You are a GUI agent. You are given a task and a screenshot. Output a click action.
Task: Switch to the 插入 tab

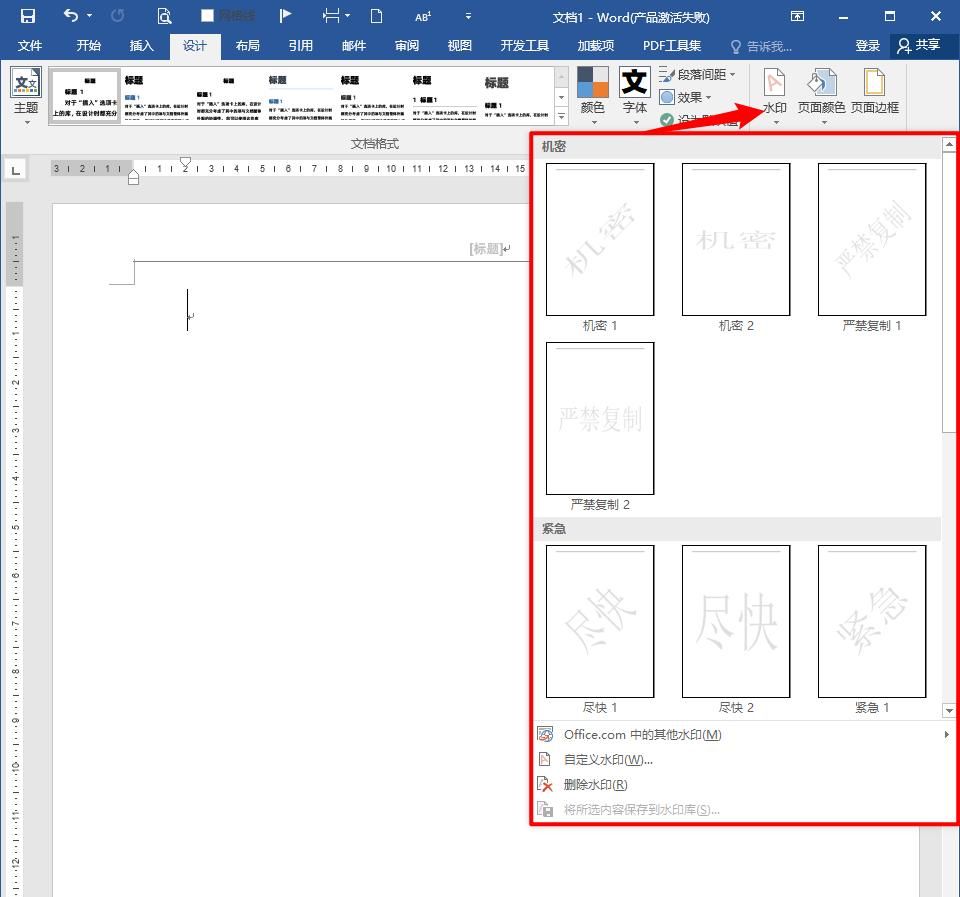click(141, 46)
